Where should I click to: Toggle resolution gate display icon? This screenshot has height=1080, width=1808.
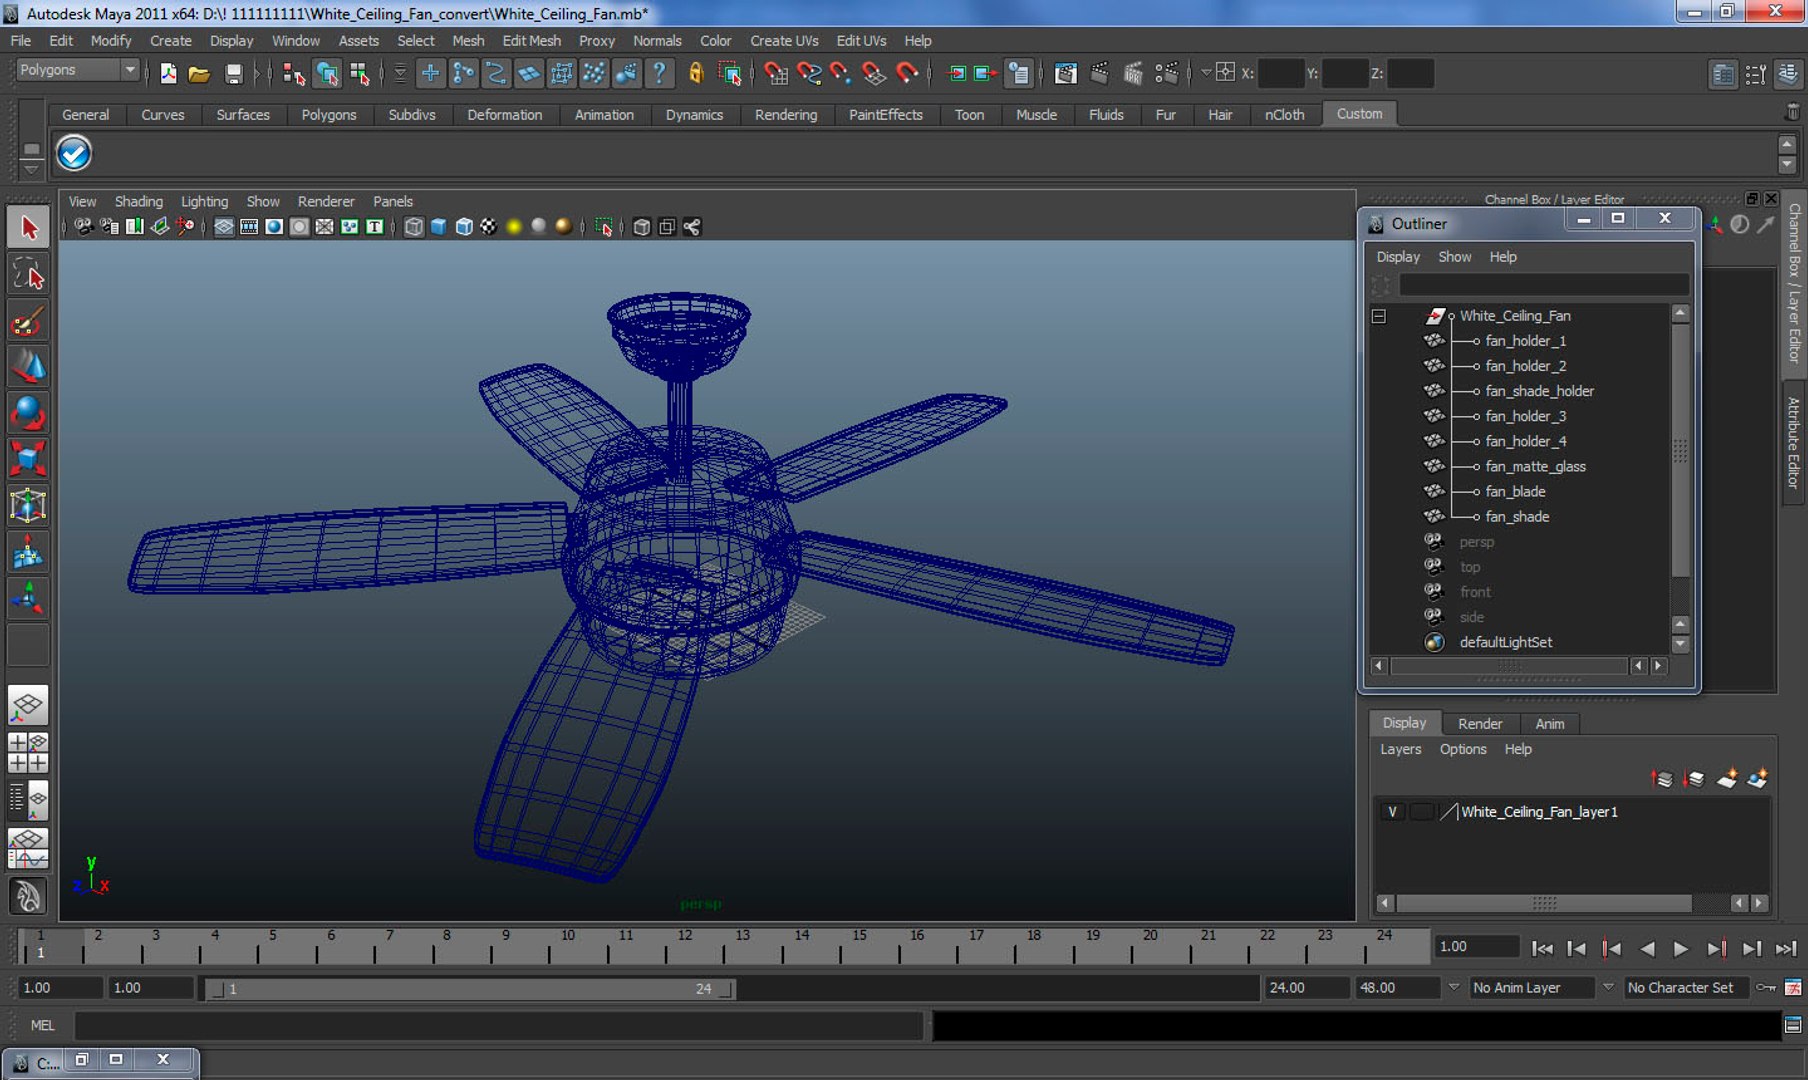coord(274,227)
